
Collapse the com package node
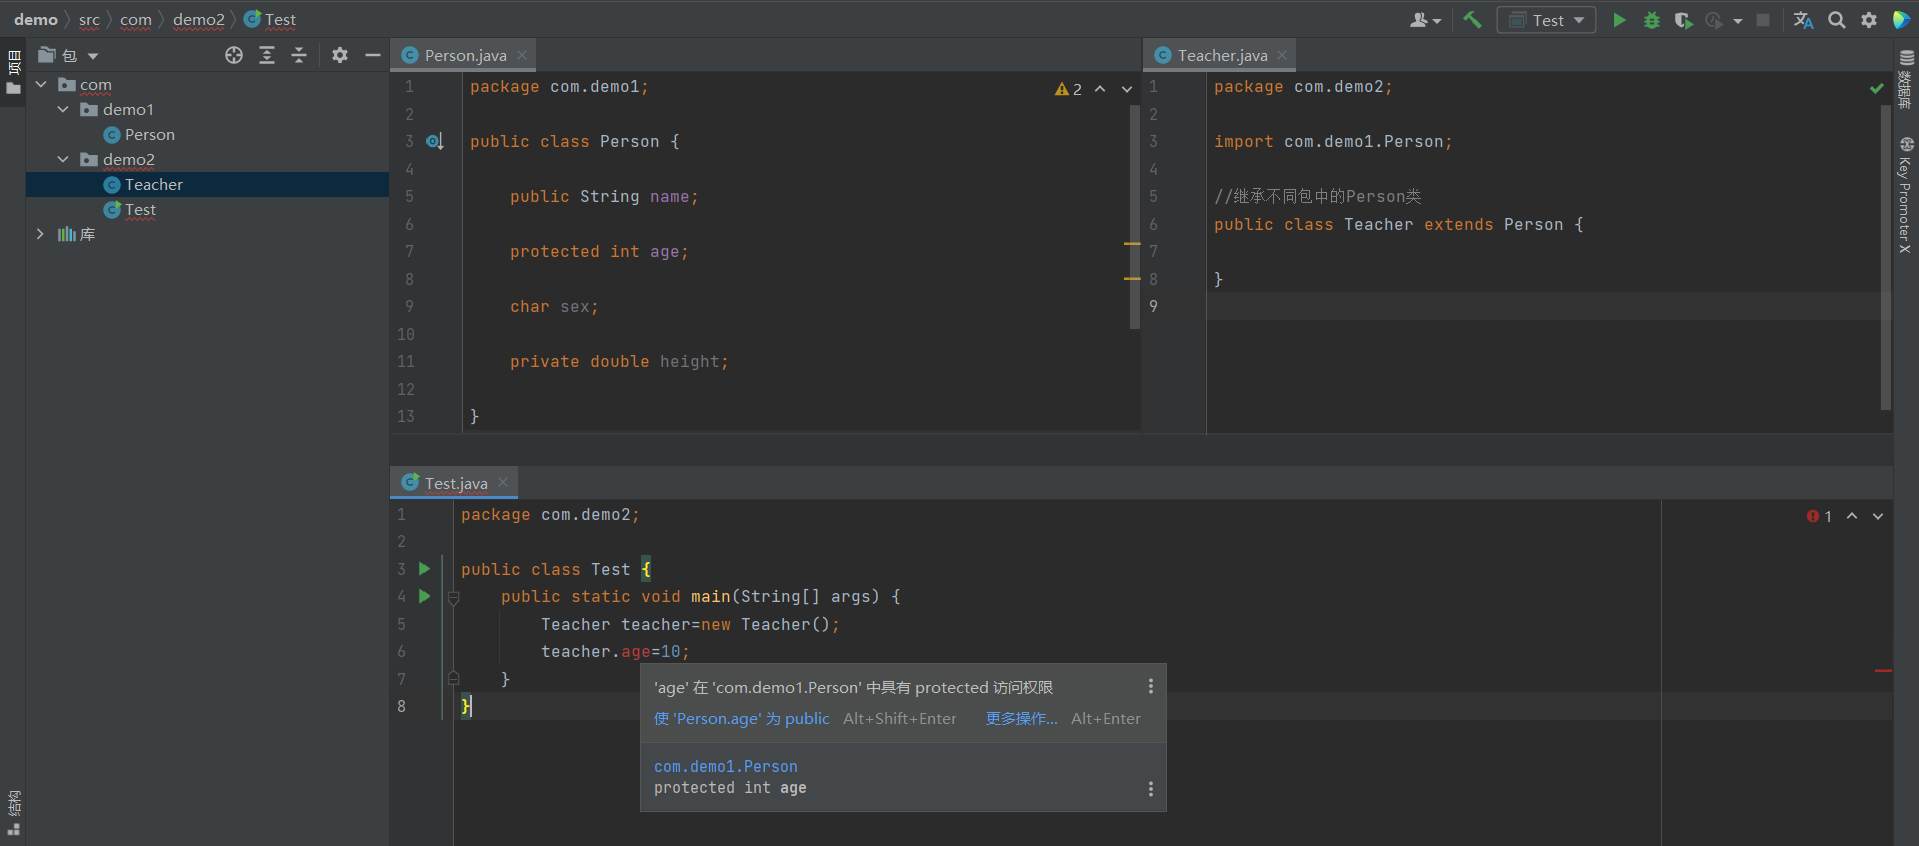coord(41,85)
